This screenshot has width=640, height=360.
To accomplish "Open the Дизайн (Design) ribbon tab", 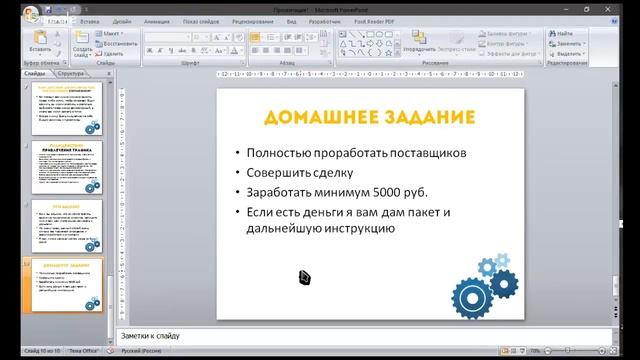I will pos(122,22).
